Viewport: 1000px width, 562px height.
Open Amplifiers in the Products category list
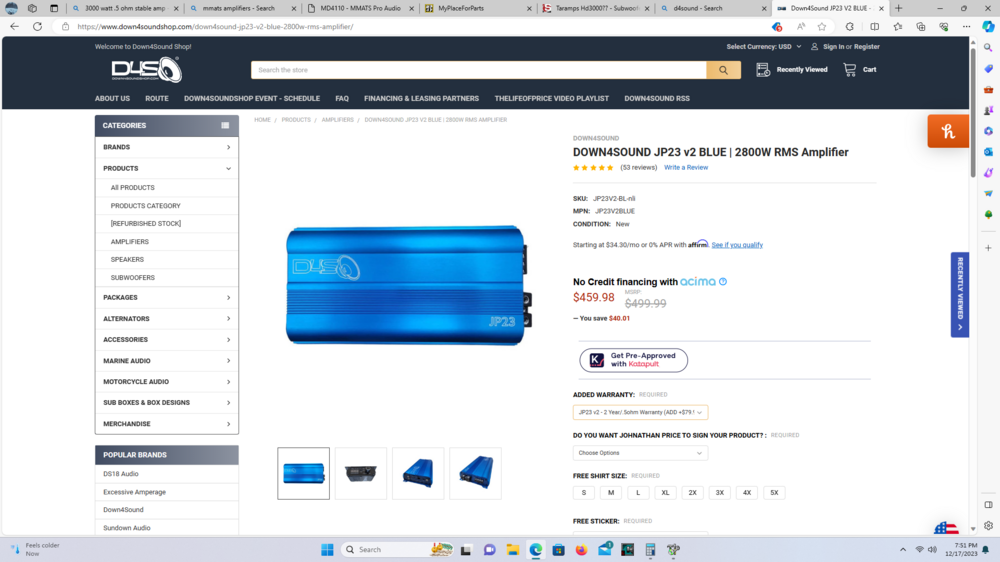(129, 242)
